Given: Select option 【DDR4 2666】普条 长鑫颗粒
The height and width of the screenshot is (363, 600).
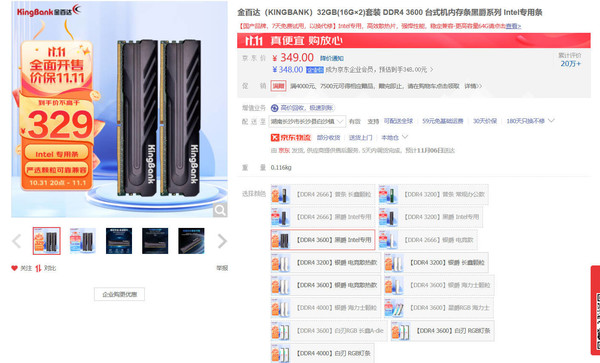Looking at the screenshot, I should (x=323, y=194).
